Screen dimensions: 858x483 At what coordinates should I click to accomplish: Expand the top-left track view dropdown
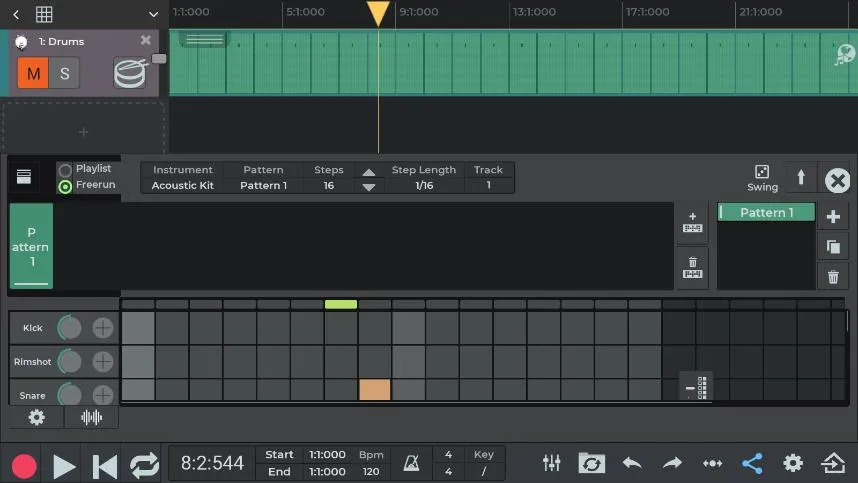tap(153, 15)
